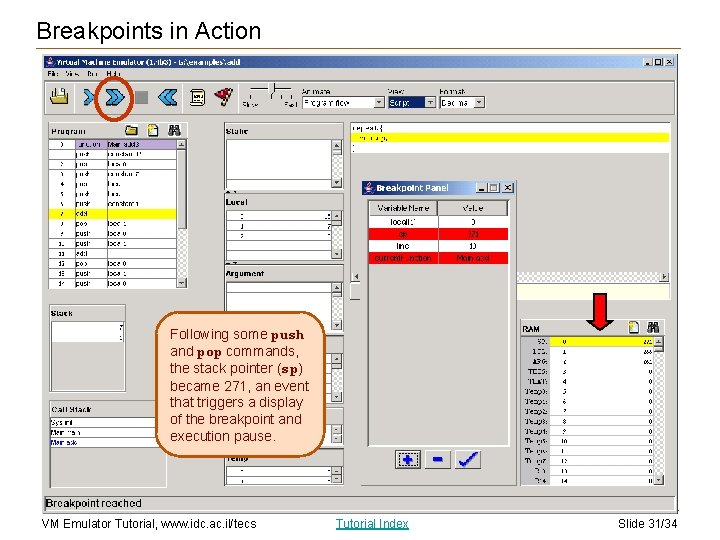
Task: Select the line breakpoint row
Action: pyautogui.click(x=438, y=246)
